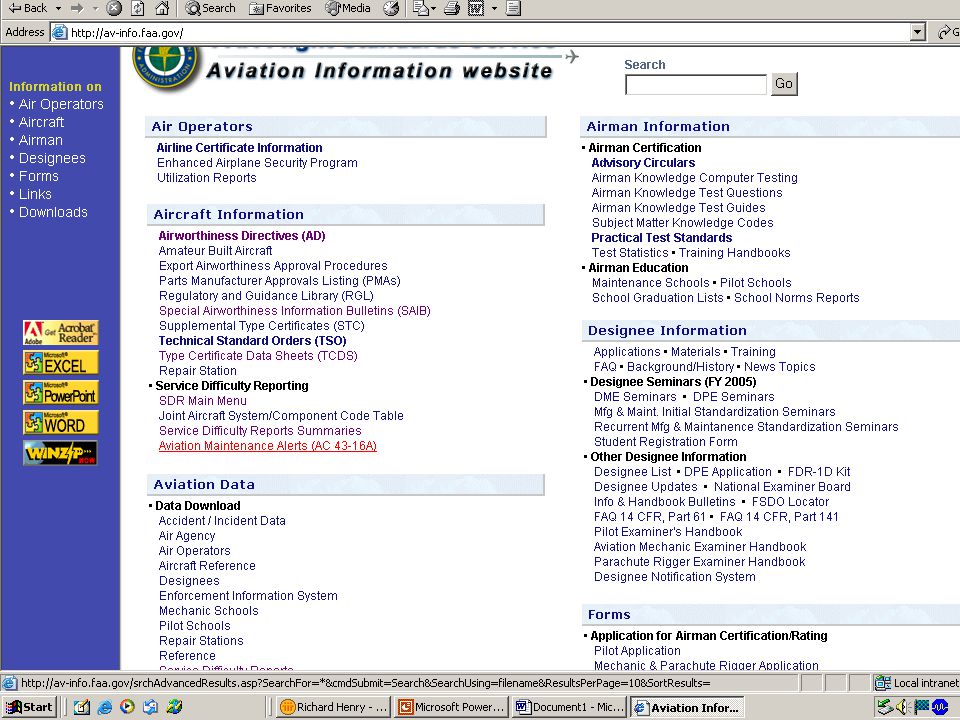Switch to Richard Henry taskbar window
Screen dimensions: 960x720
click(x=333, y=707)
